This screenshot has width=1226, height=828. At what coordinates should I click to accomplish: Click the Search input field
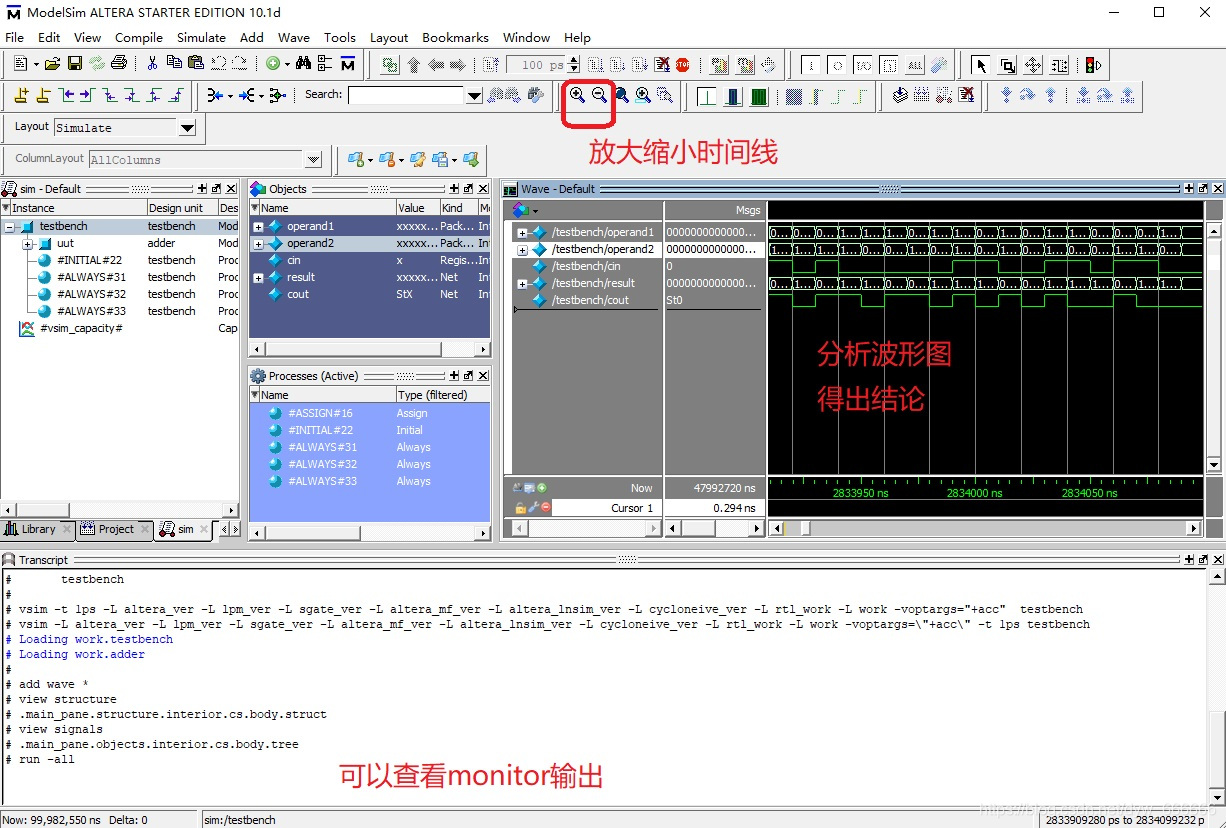click(406, 95)
